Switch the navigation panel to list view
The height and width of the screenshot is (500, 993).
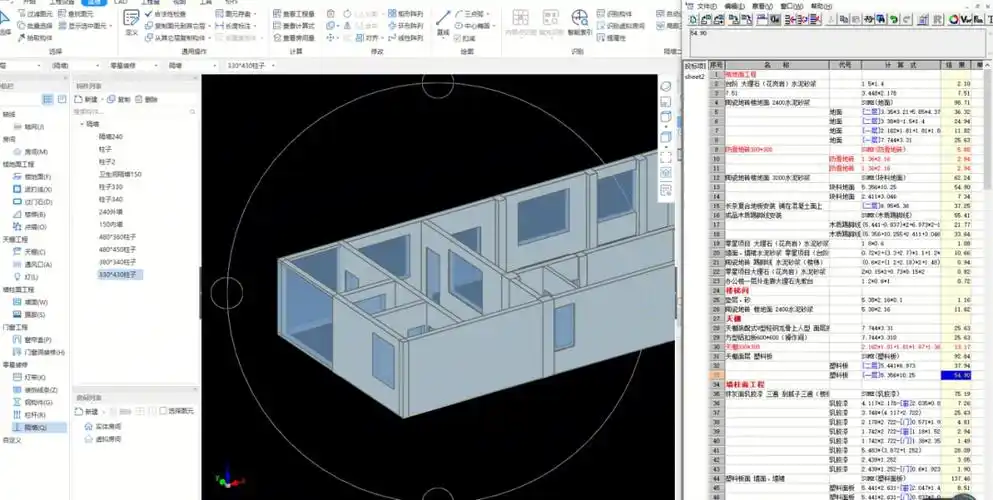pos(47,99)
